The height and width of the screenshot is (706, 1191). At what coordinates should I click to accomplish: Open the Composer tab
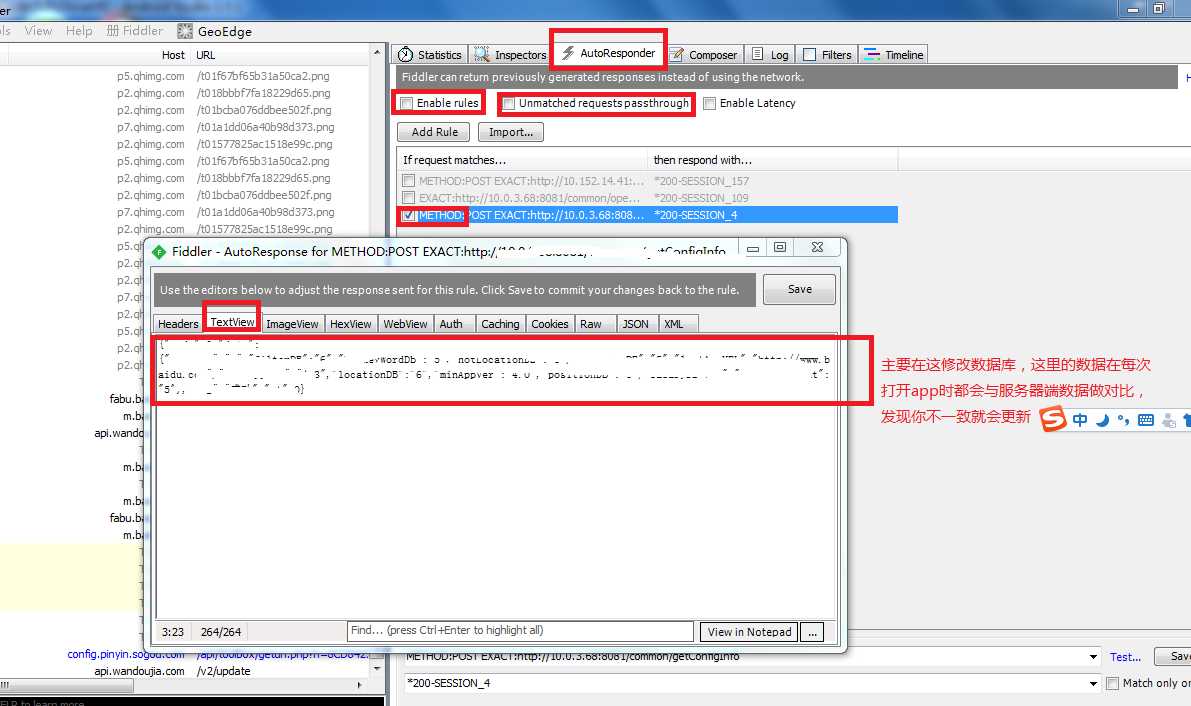point(703,55)
